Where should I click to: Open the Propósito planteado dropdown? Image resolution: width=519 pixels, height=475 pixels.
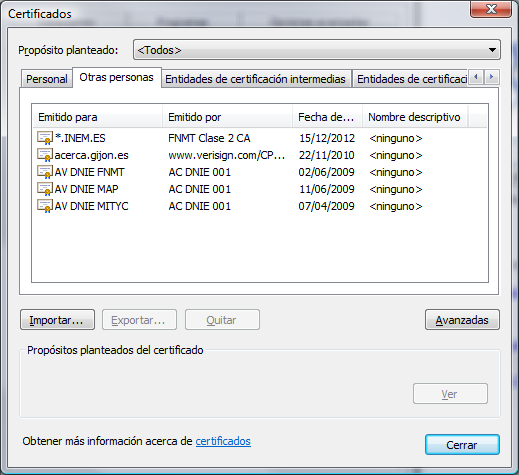317,50
